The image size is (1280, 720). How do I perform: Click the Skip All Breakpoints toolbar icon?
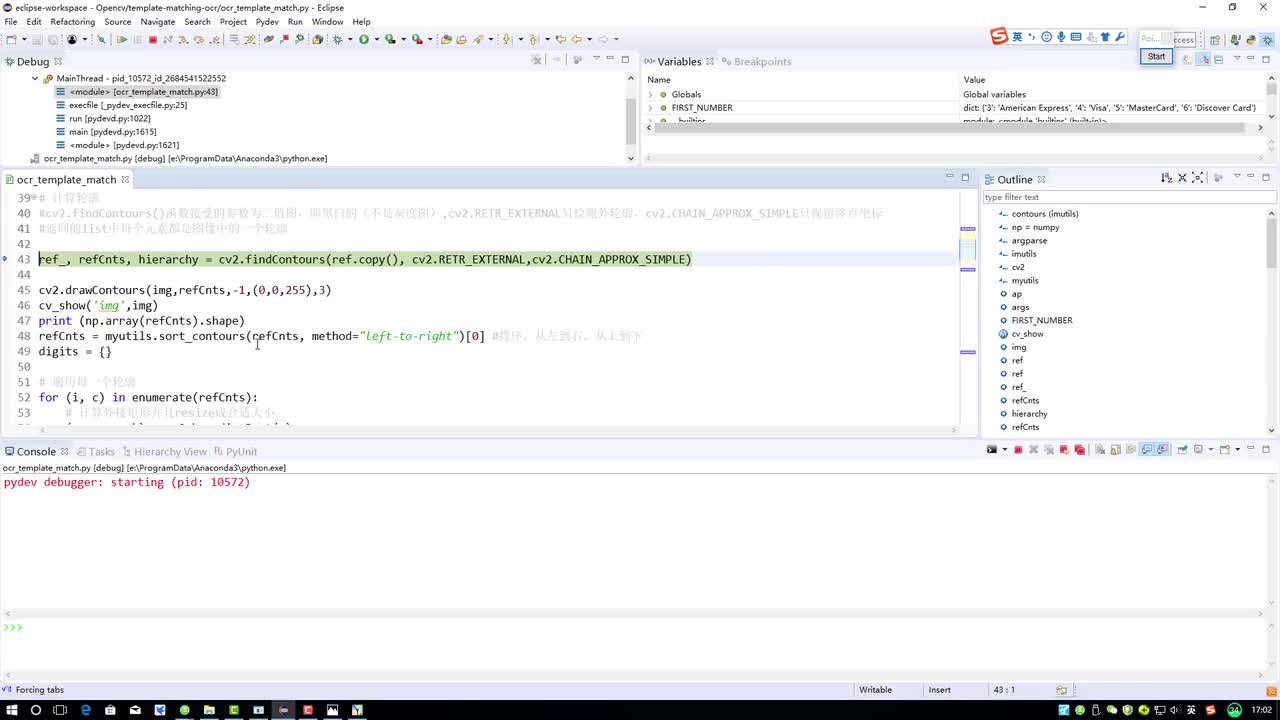(x=101, y=40)
